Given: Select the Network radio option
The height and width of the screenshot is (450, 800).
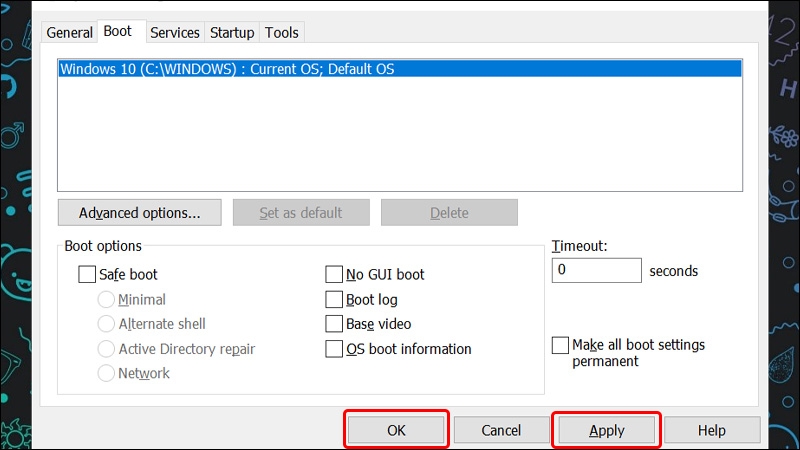Looking at the screenshot, I should pos(106,373).
